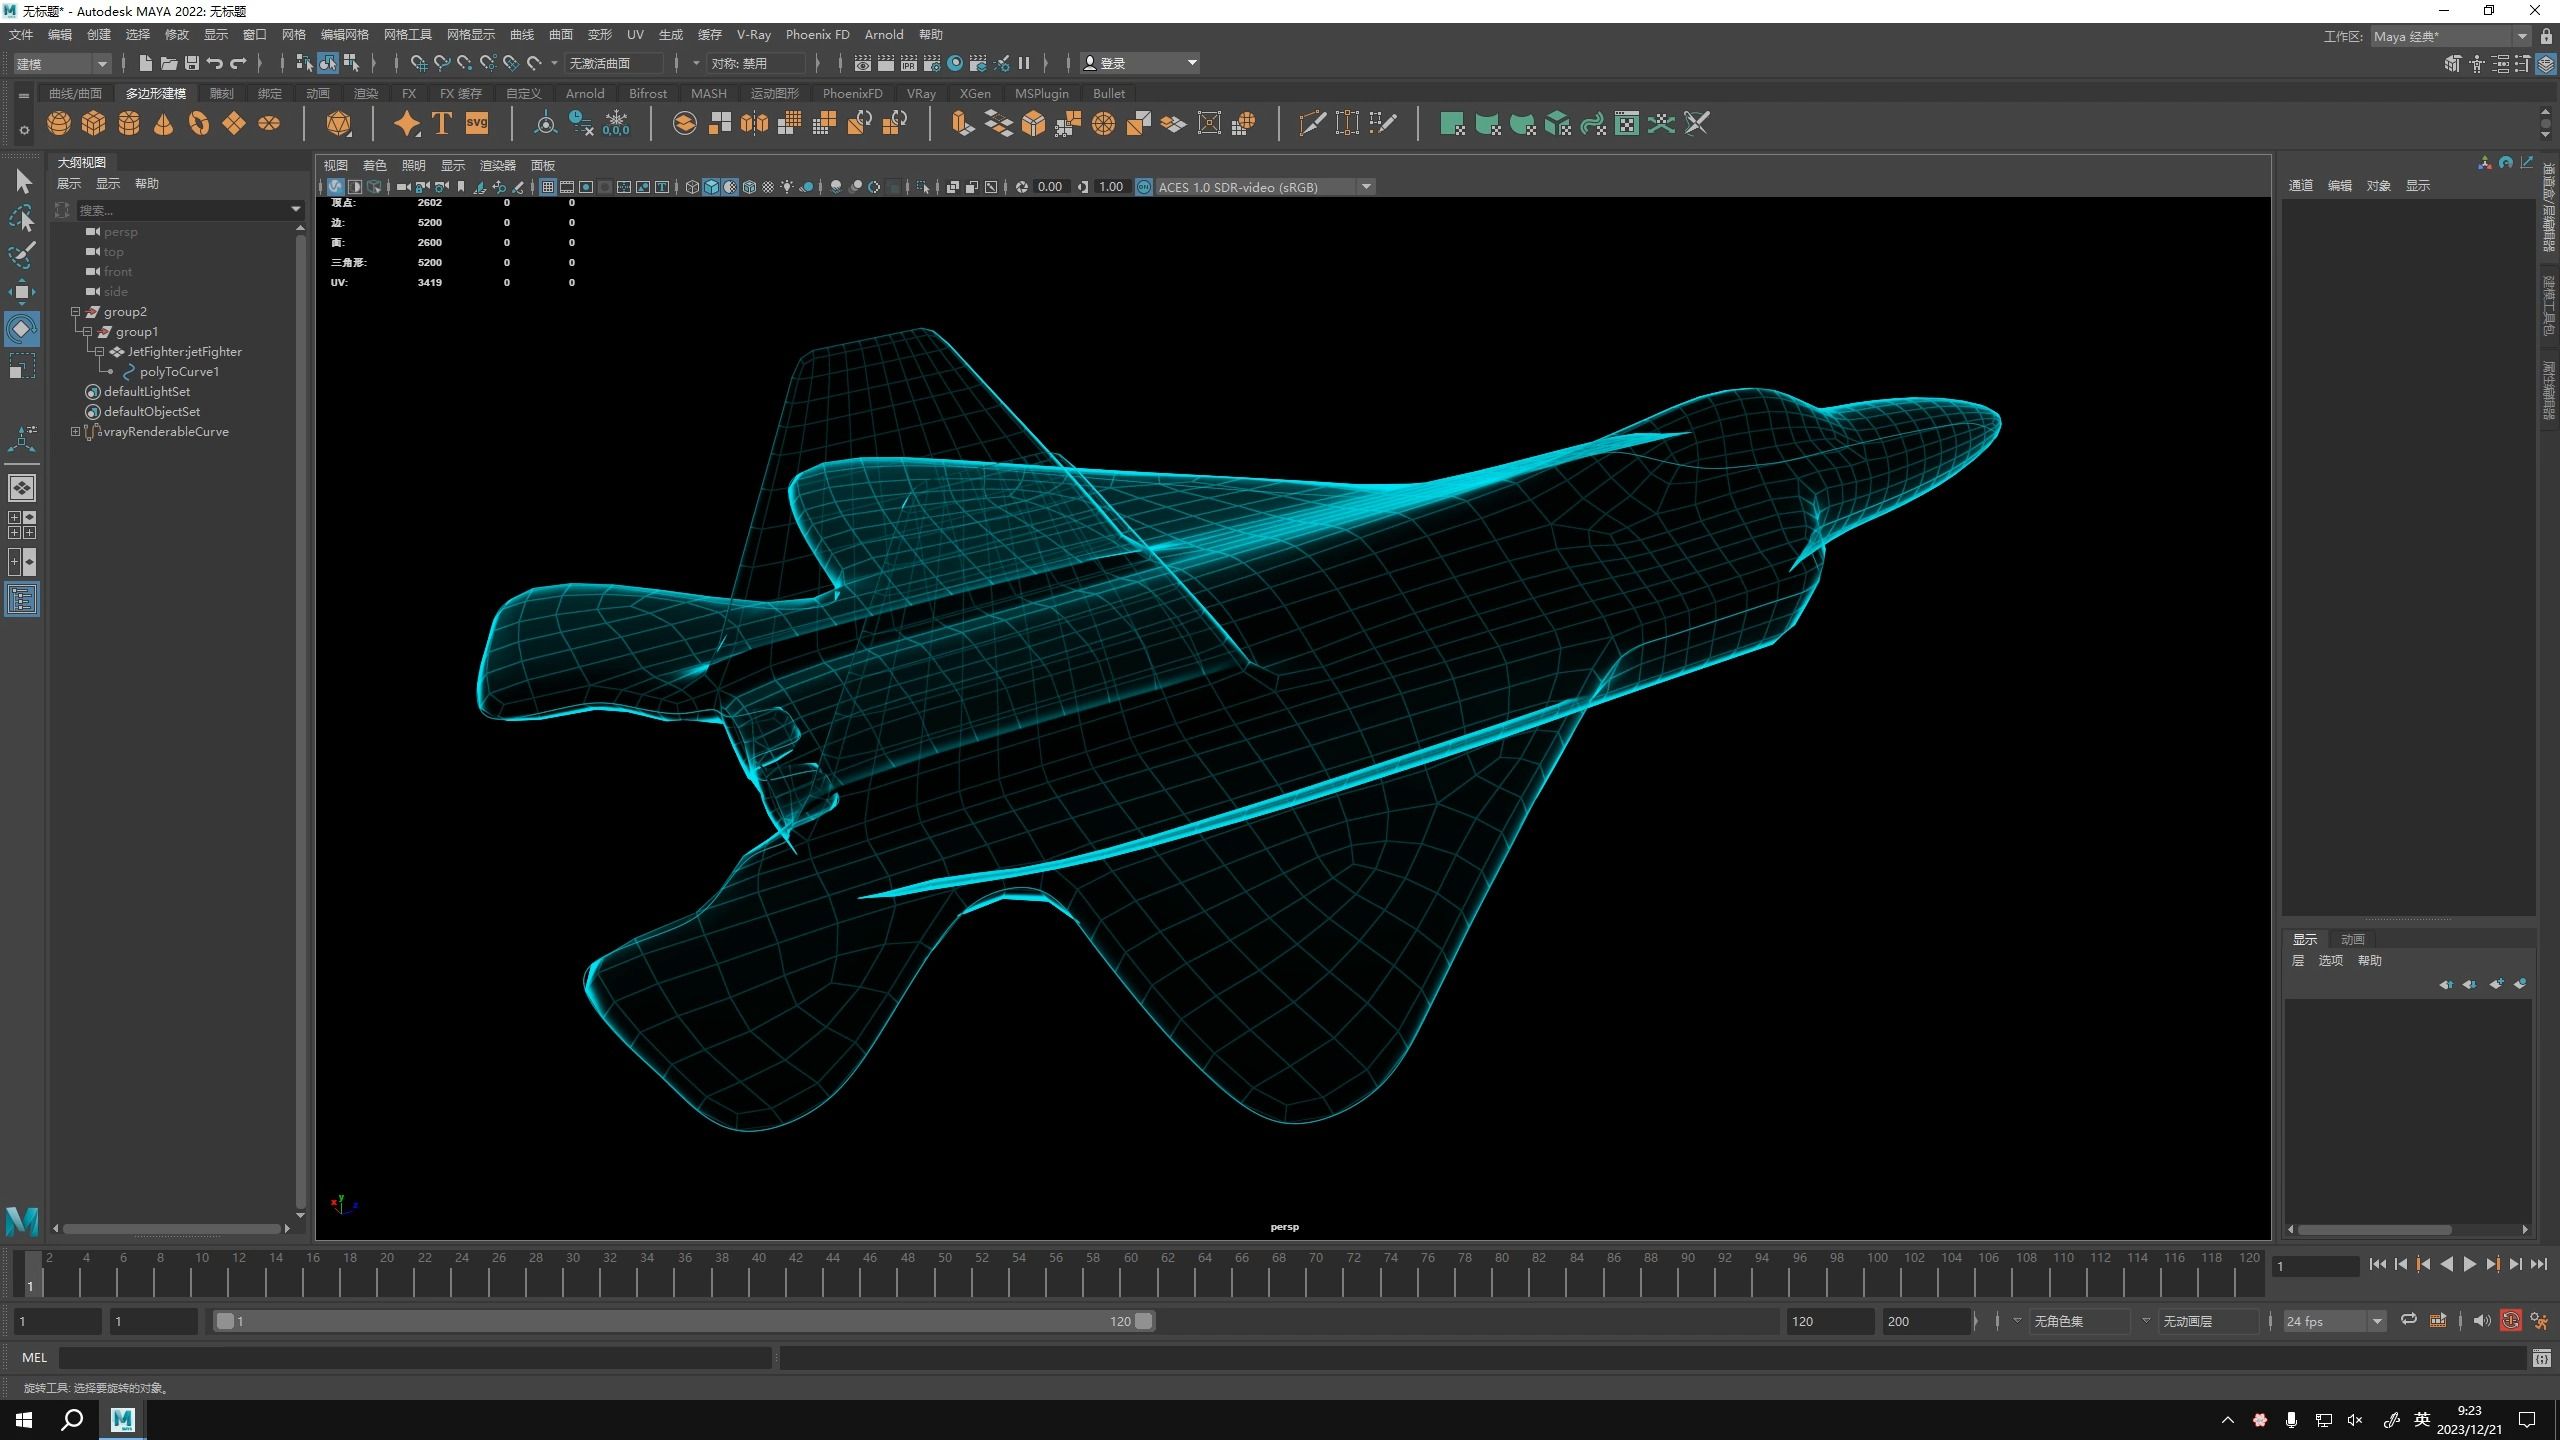Select polyToCurve1 in the outliner
The height and width of the screenshot is (1440, 2560).
(179, 372)
